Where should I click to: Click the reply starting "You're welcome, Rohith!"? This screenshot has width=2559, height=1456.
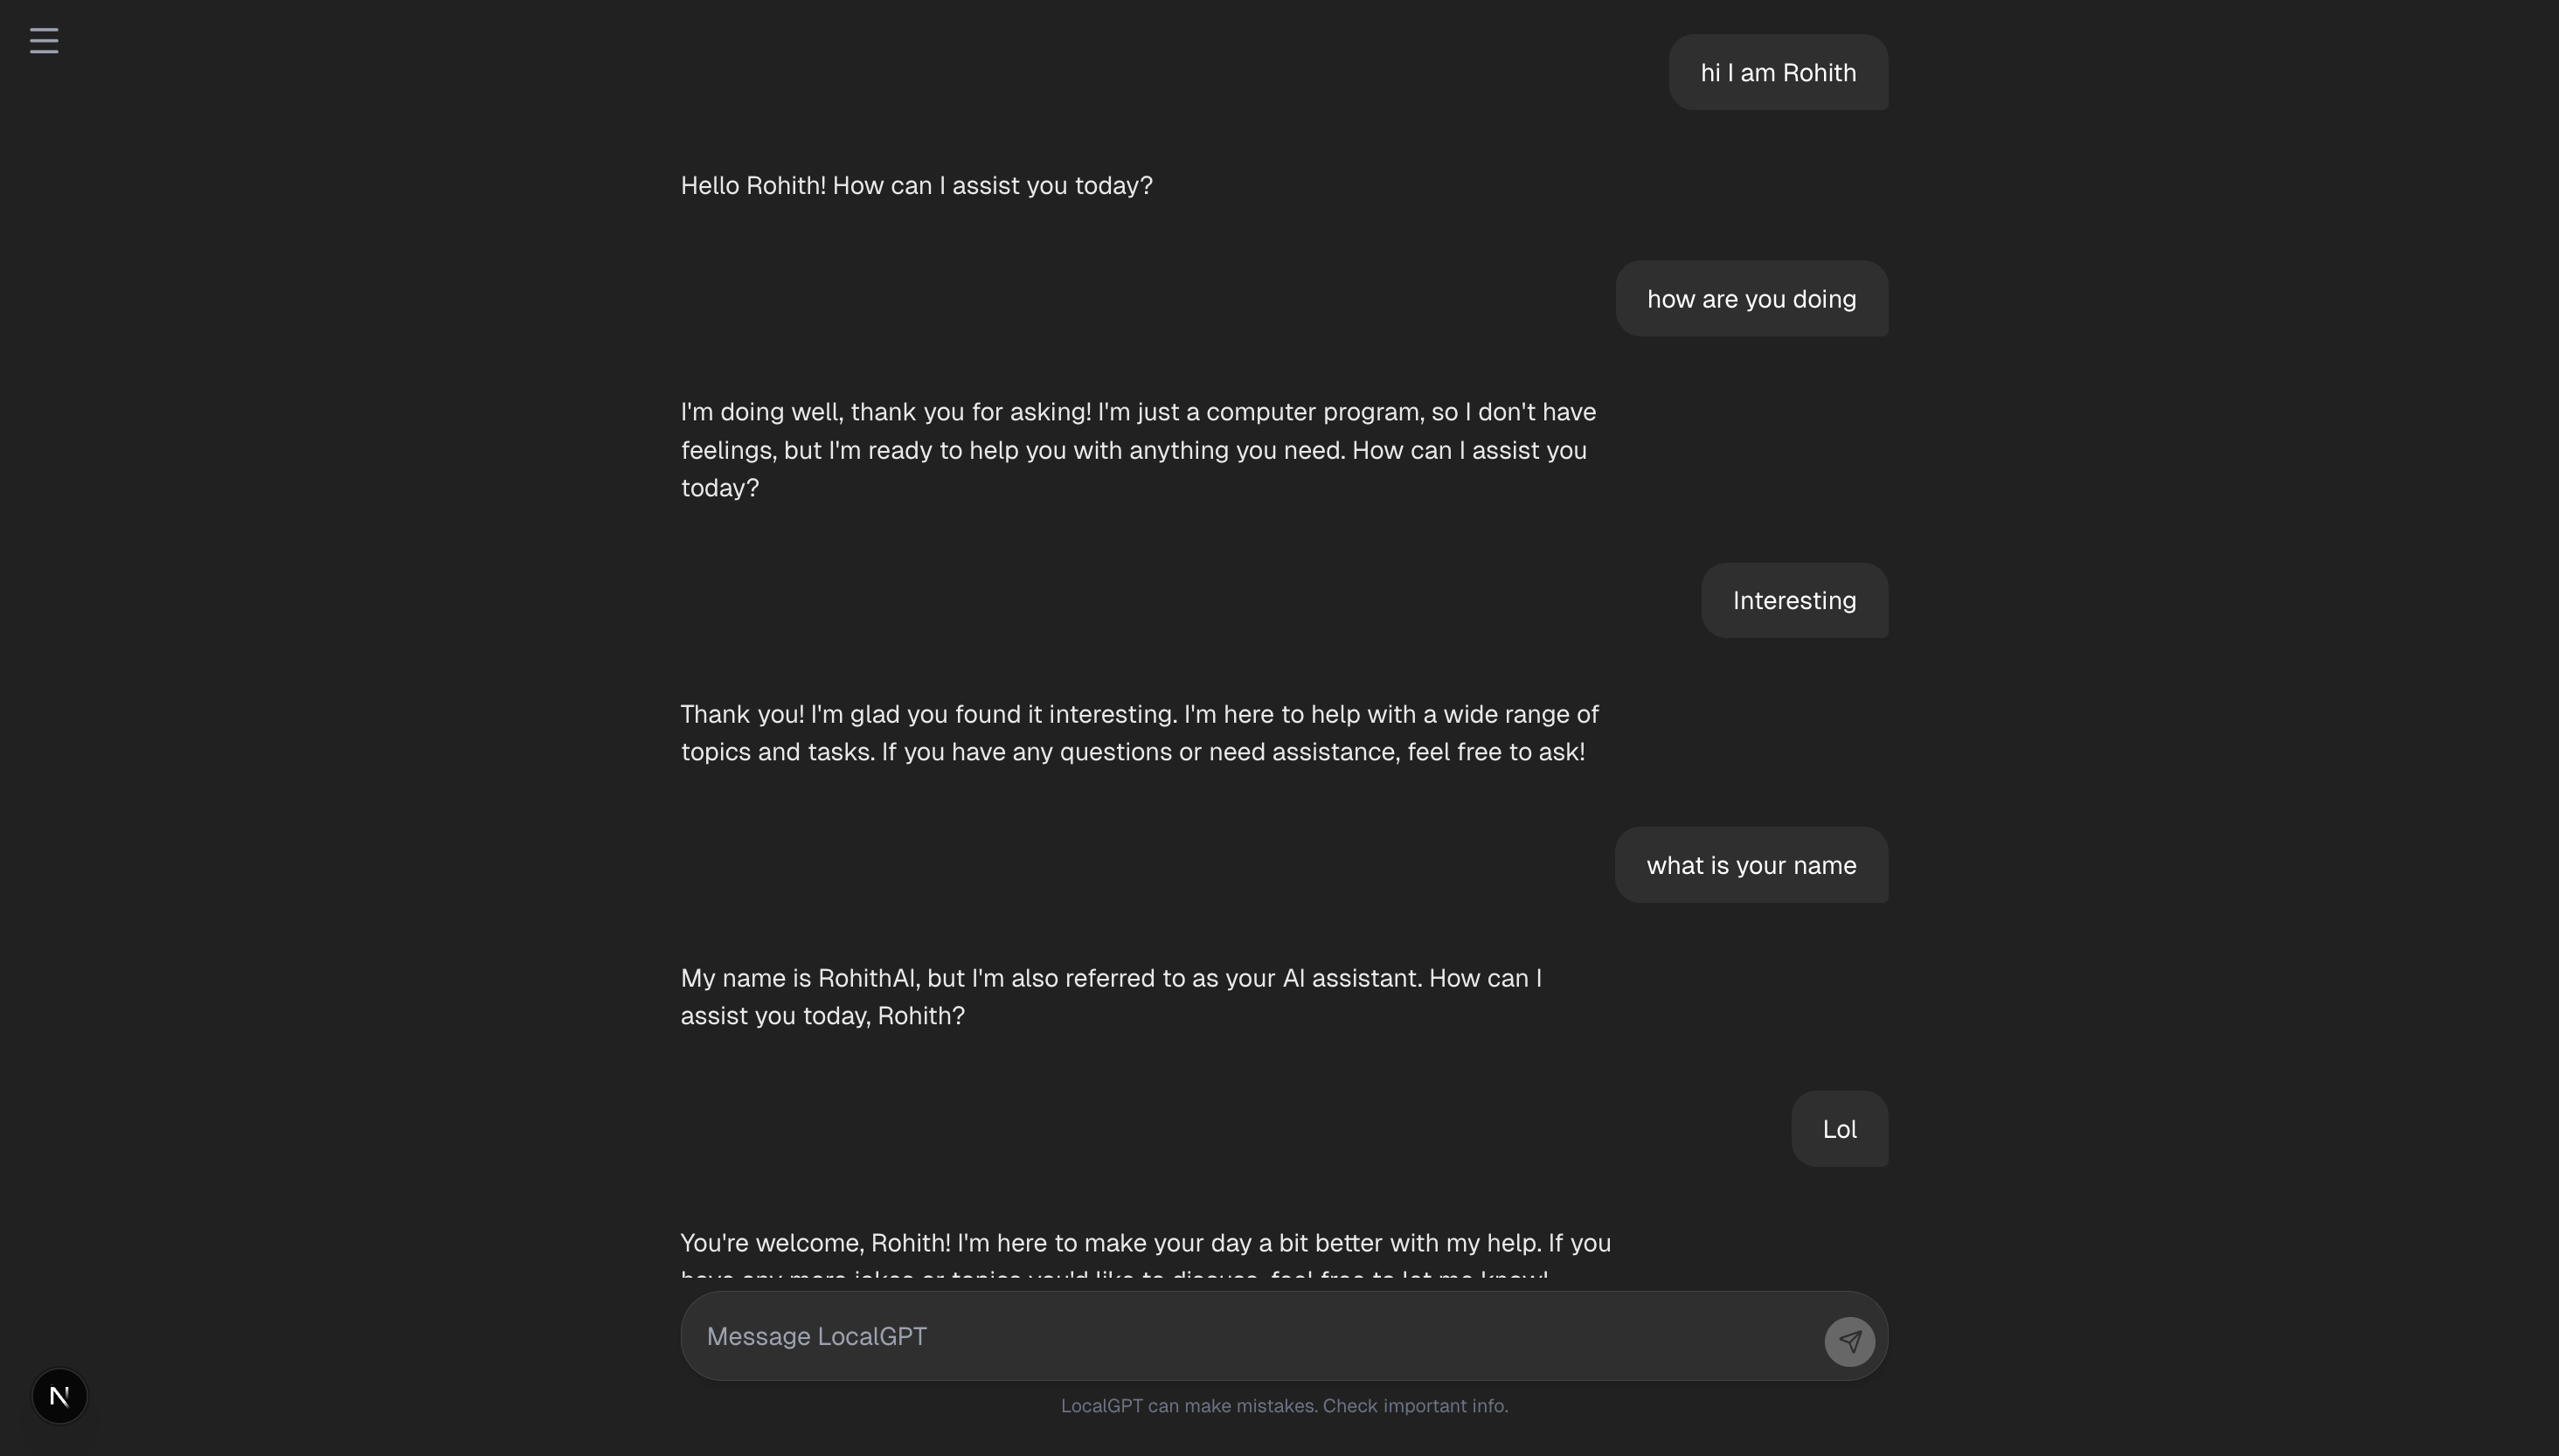(x=1146, y=1256)
